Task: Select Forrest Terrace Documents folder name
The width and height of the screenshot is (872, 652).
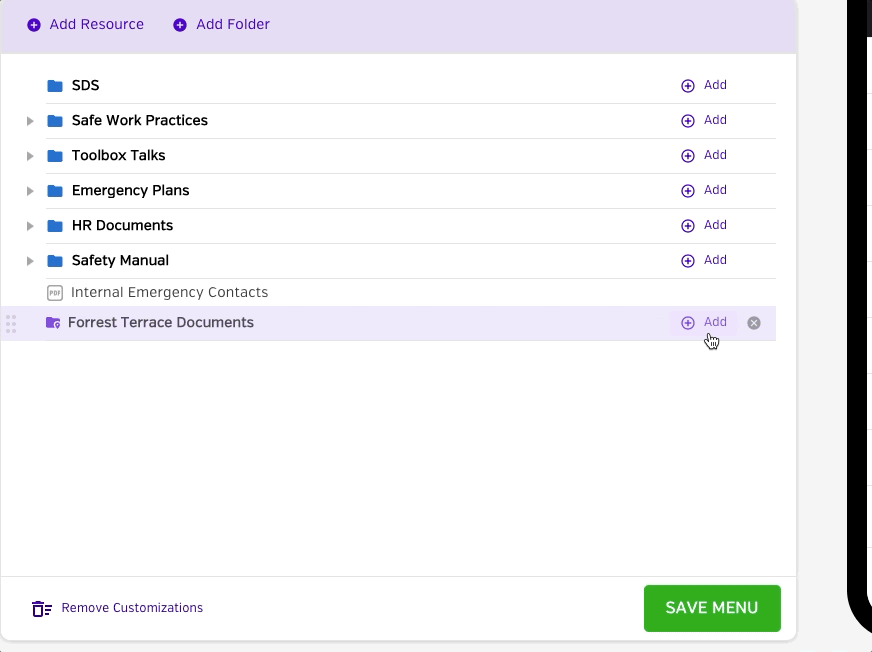Action: point(161,323)
